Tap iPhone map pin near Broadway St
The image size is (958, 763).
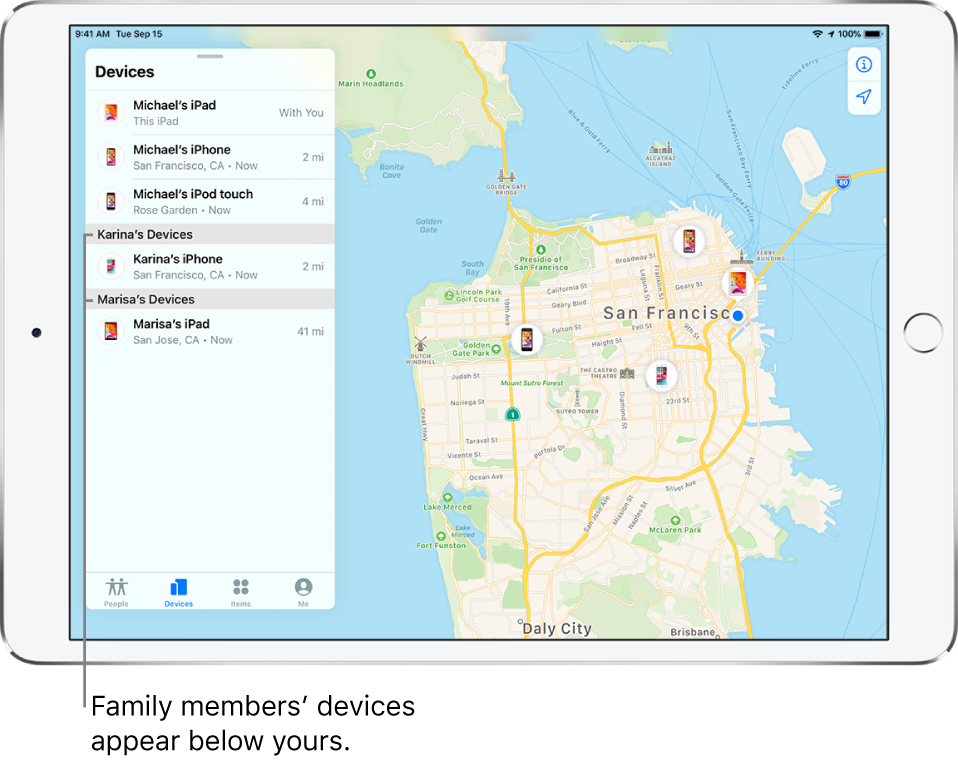(x=689, y=241)
